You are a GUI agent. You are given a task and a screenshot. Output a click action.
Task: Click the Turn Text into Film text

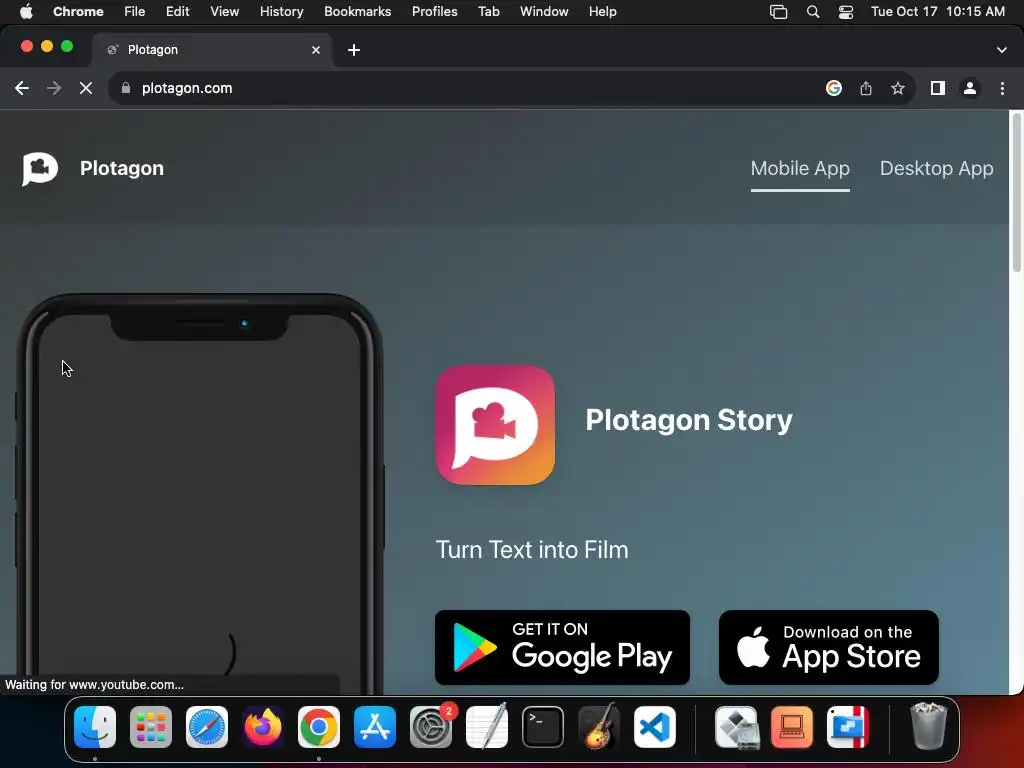coord(532,550)
